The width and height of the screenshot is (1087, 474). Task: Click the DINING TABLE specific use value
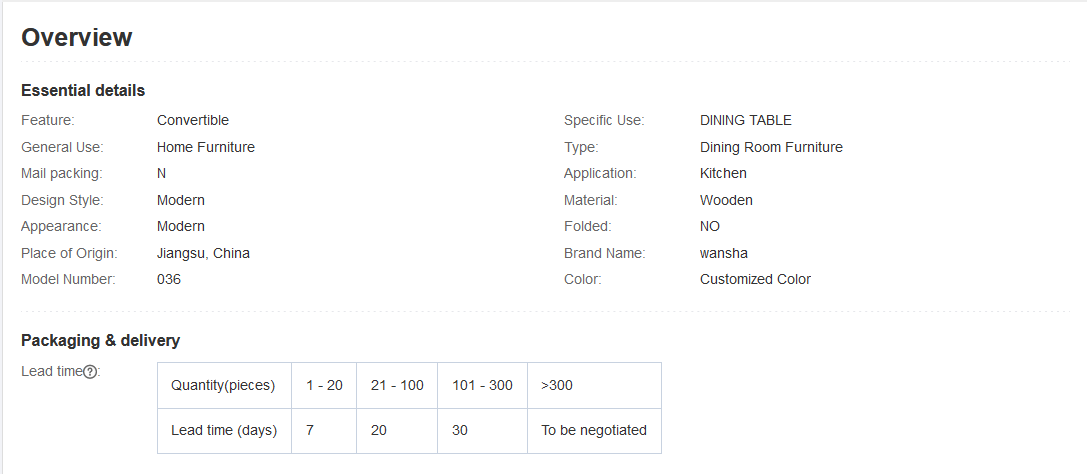click(x=746, y=121)
